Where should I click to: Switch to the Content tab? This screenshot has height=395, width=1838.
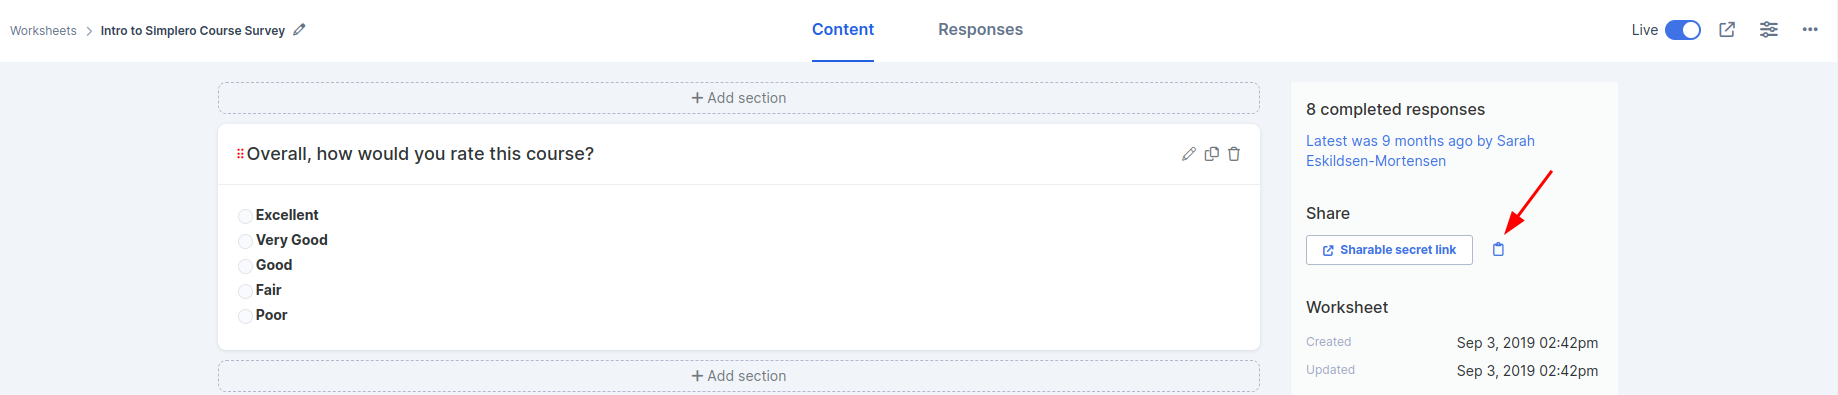click(843, 30)
